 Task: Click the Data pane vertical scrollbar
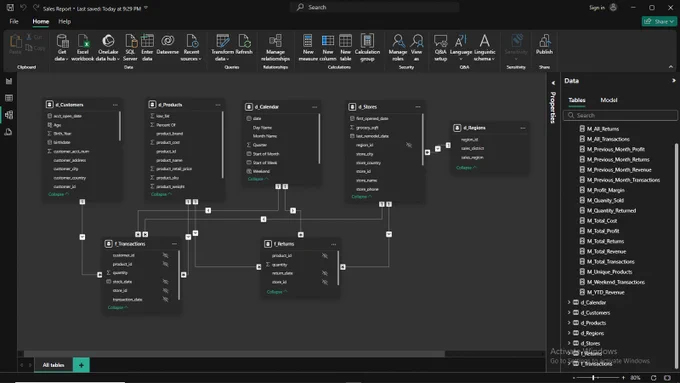(676, 256)
